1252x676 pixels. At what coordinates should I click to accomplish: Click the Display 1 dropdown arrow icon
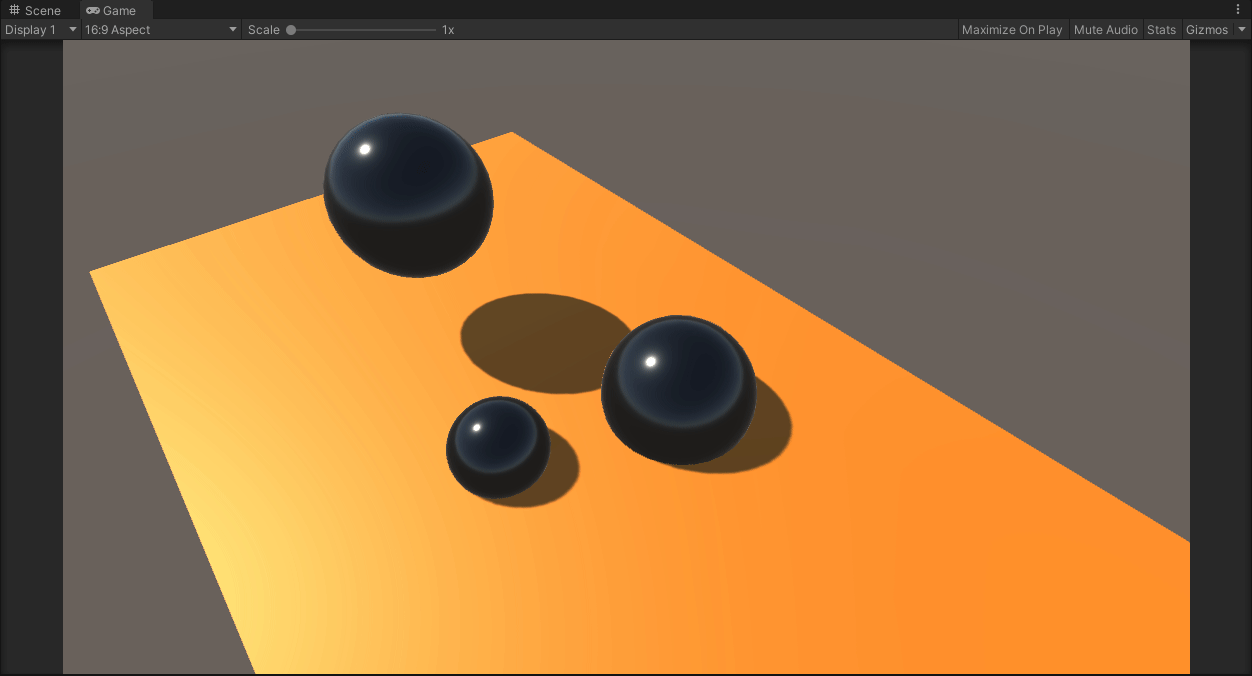(72, 29)
